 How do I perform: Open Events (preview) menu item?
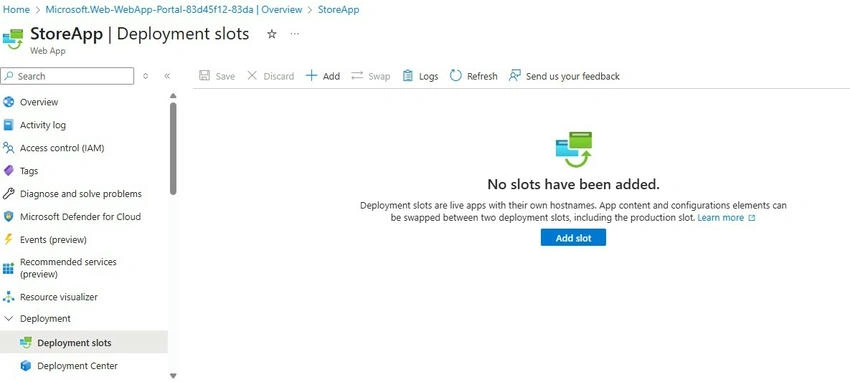(53, 239)
